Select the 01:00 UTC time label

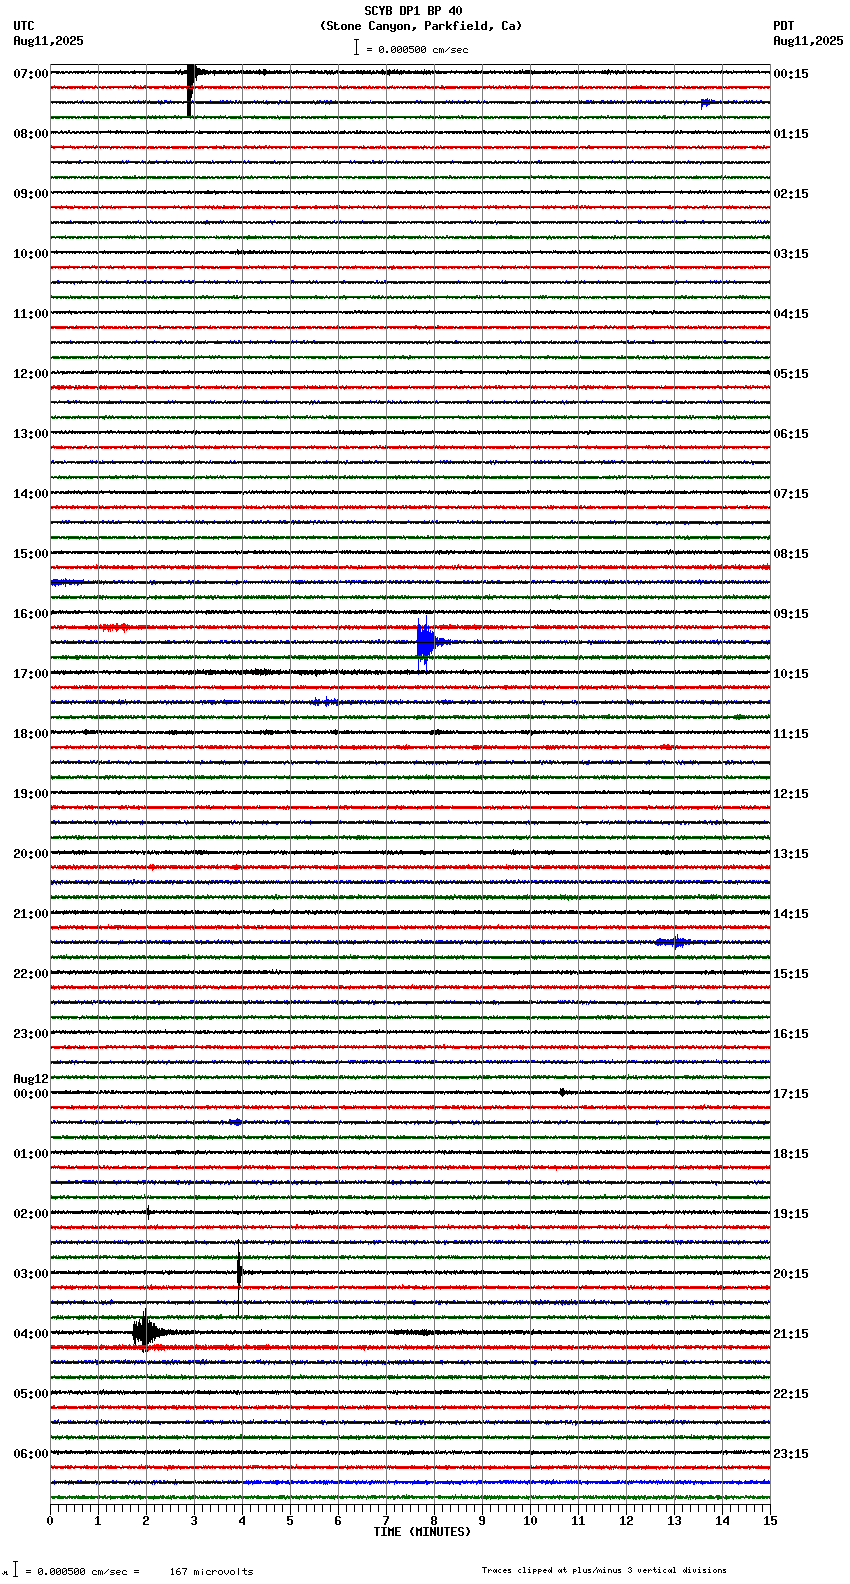click(31, 1154)
